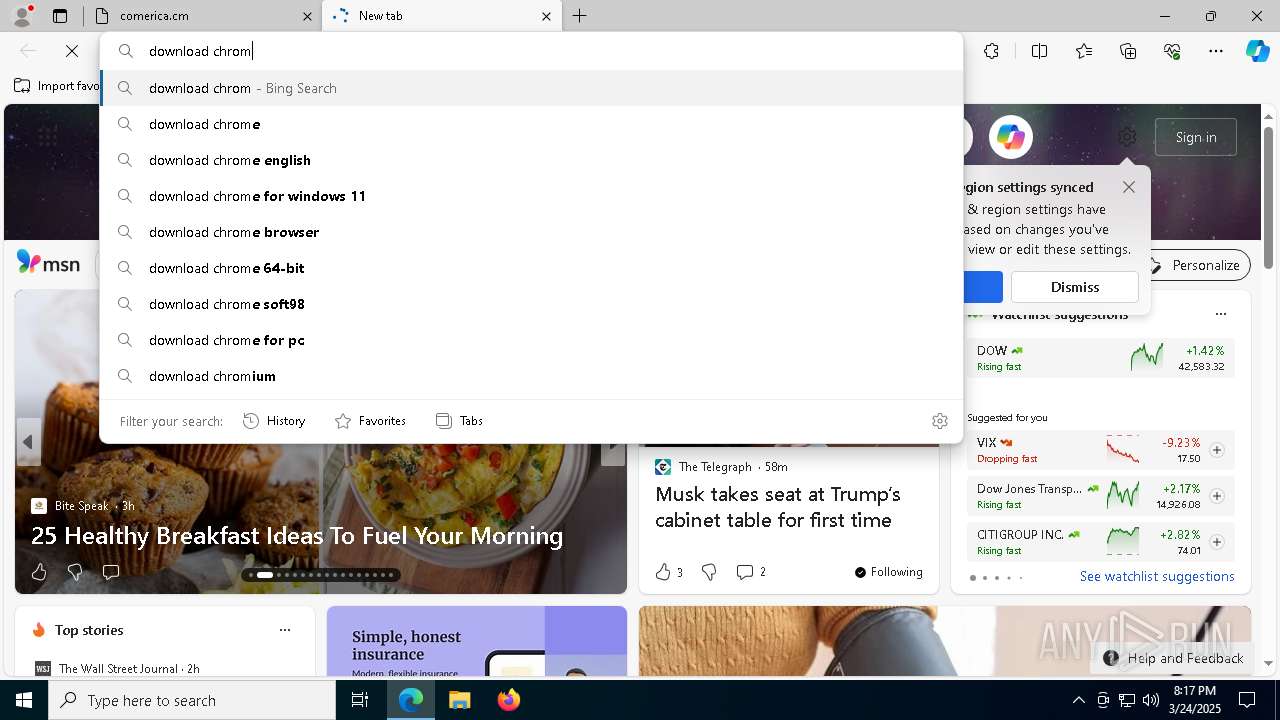Select suggestion download chrome browser

tap(532, 232)
